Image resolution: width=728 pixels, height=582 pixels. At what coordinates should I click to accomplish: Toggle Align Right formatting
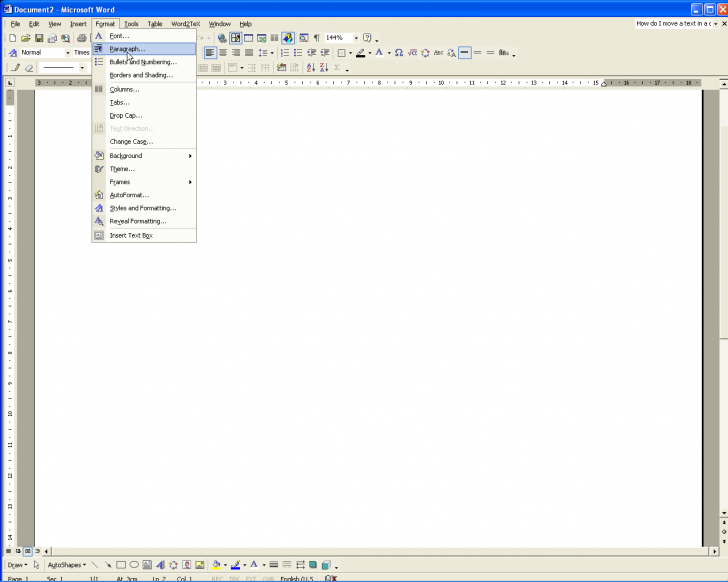[236, 53]
